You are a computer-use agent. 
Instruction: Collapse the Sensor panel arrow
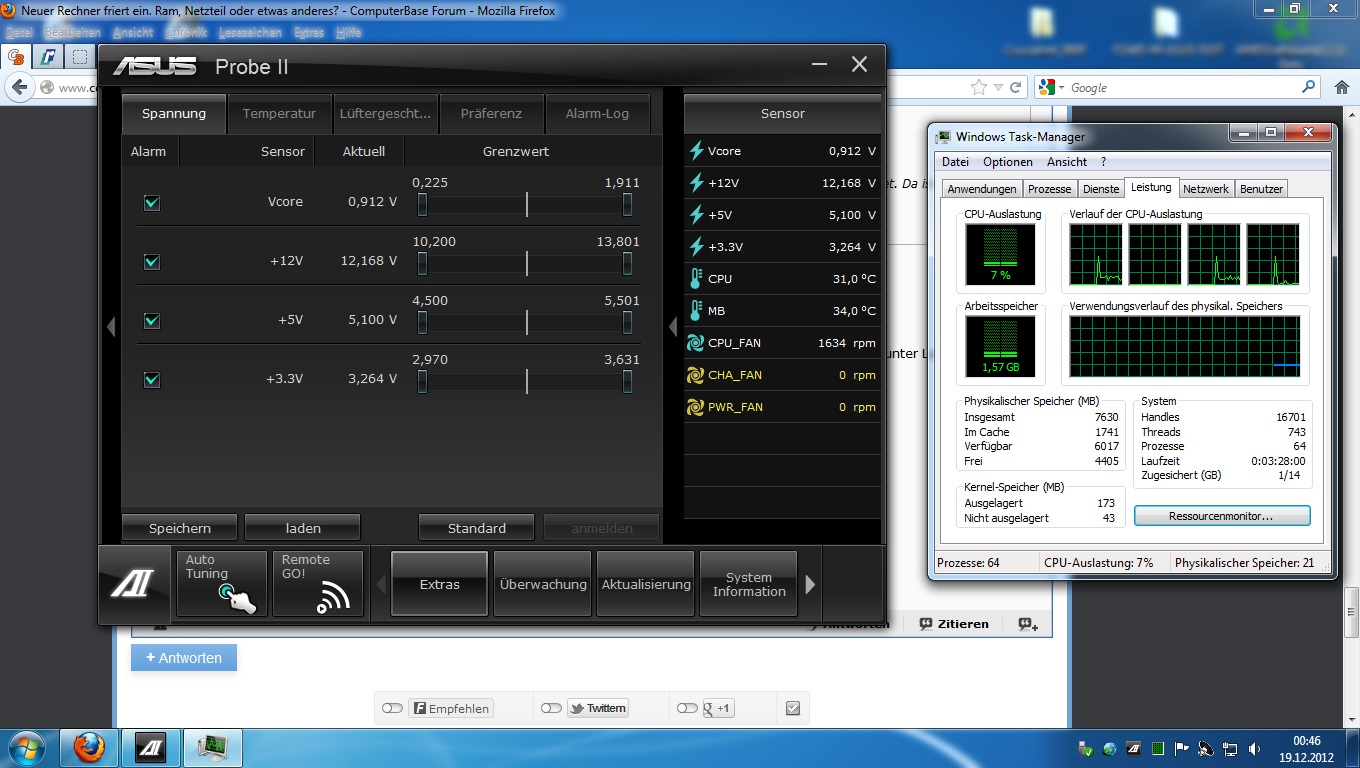click(x=673, y=326)
